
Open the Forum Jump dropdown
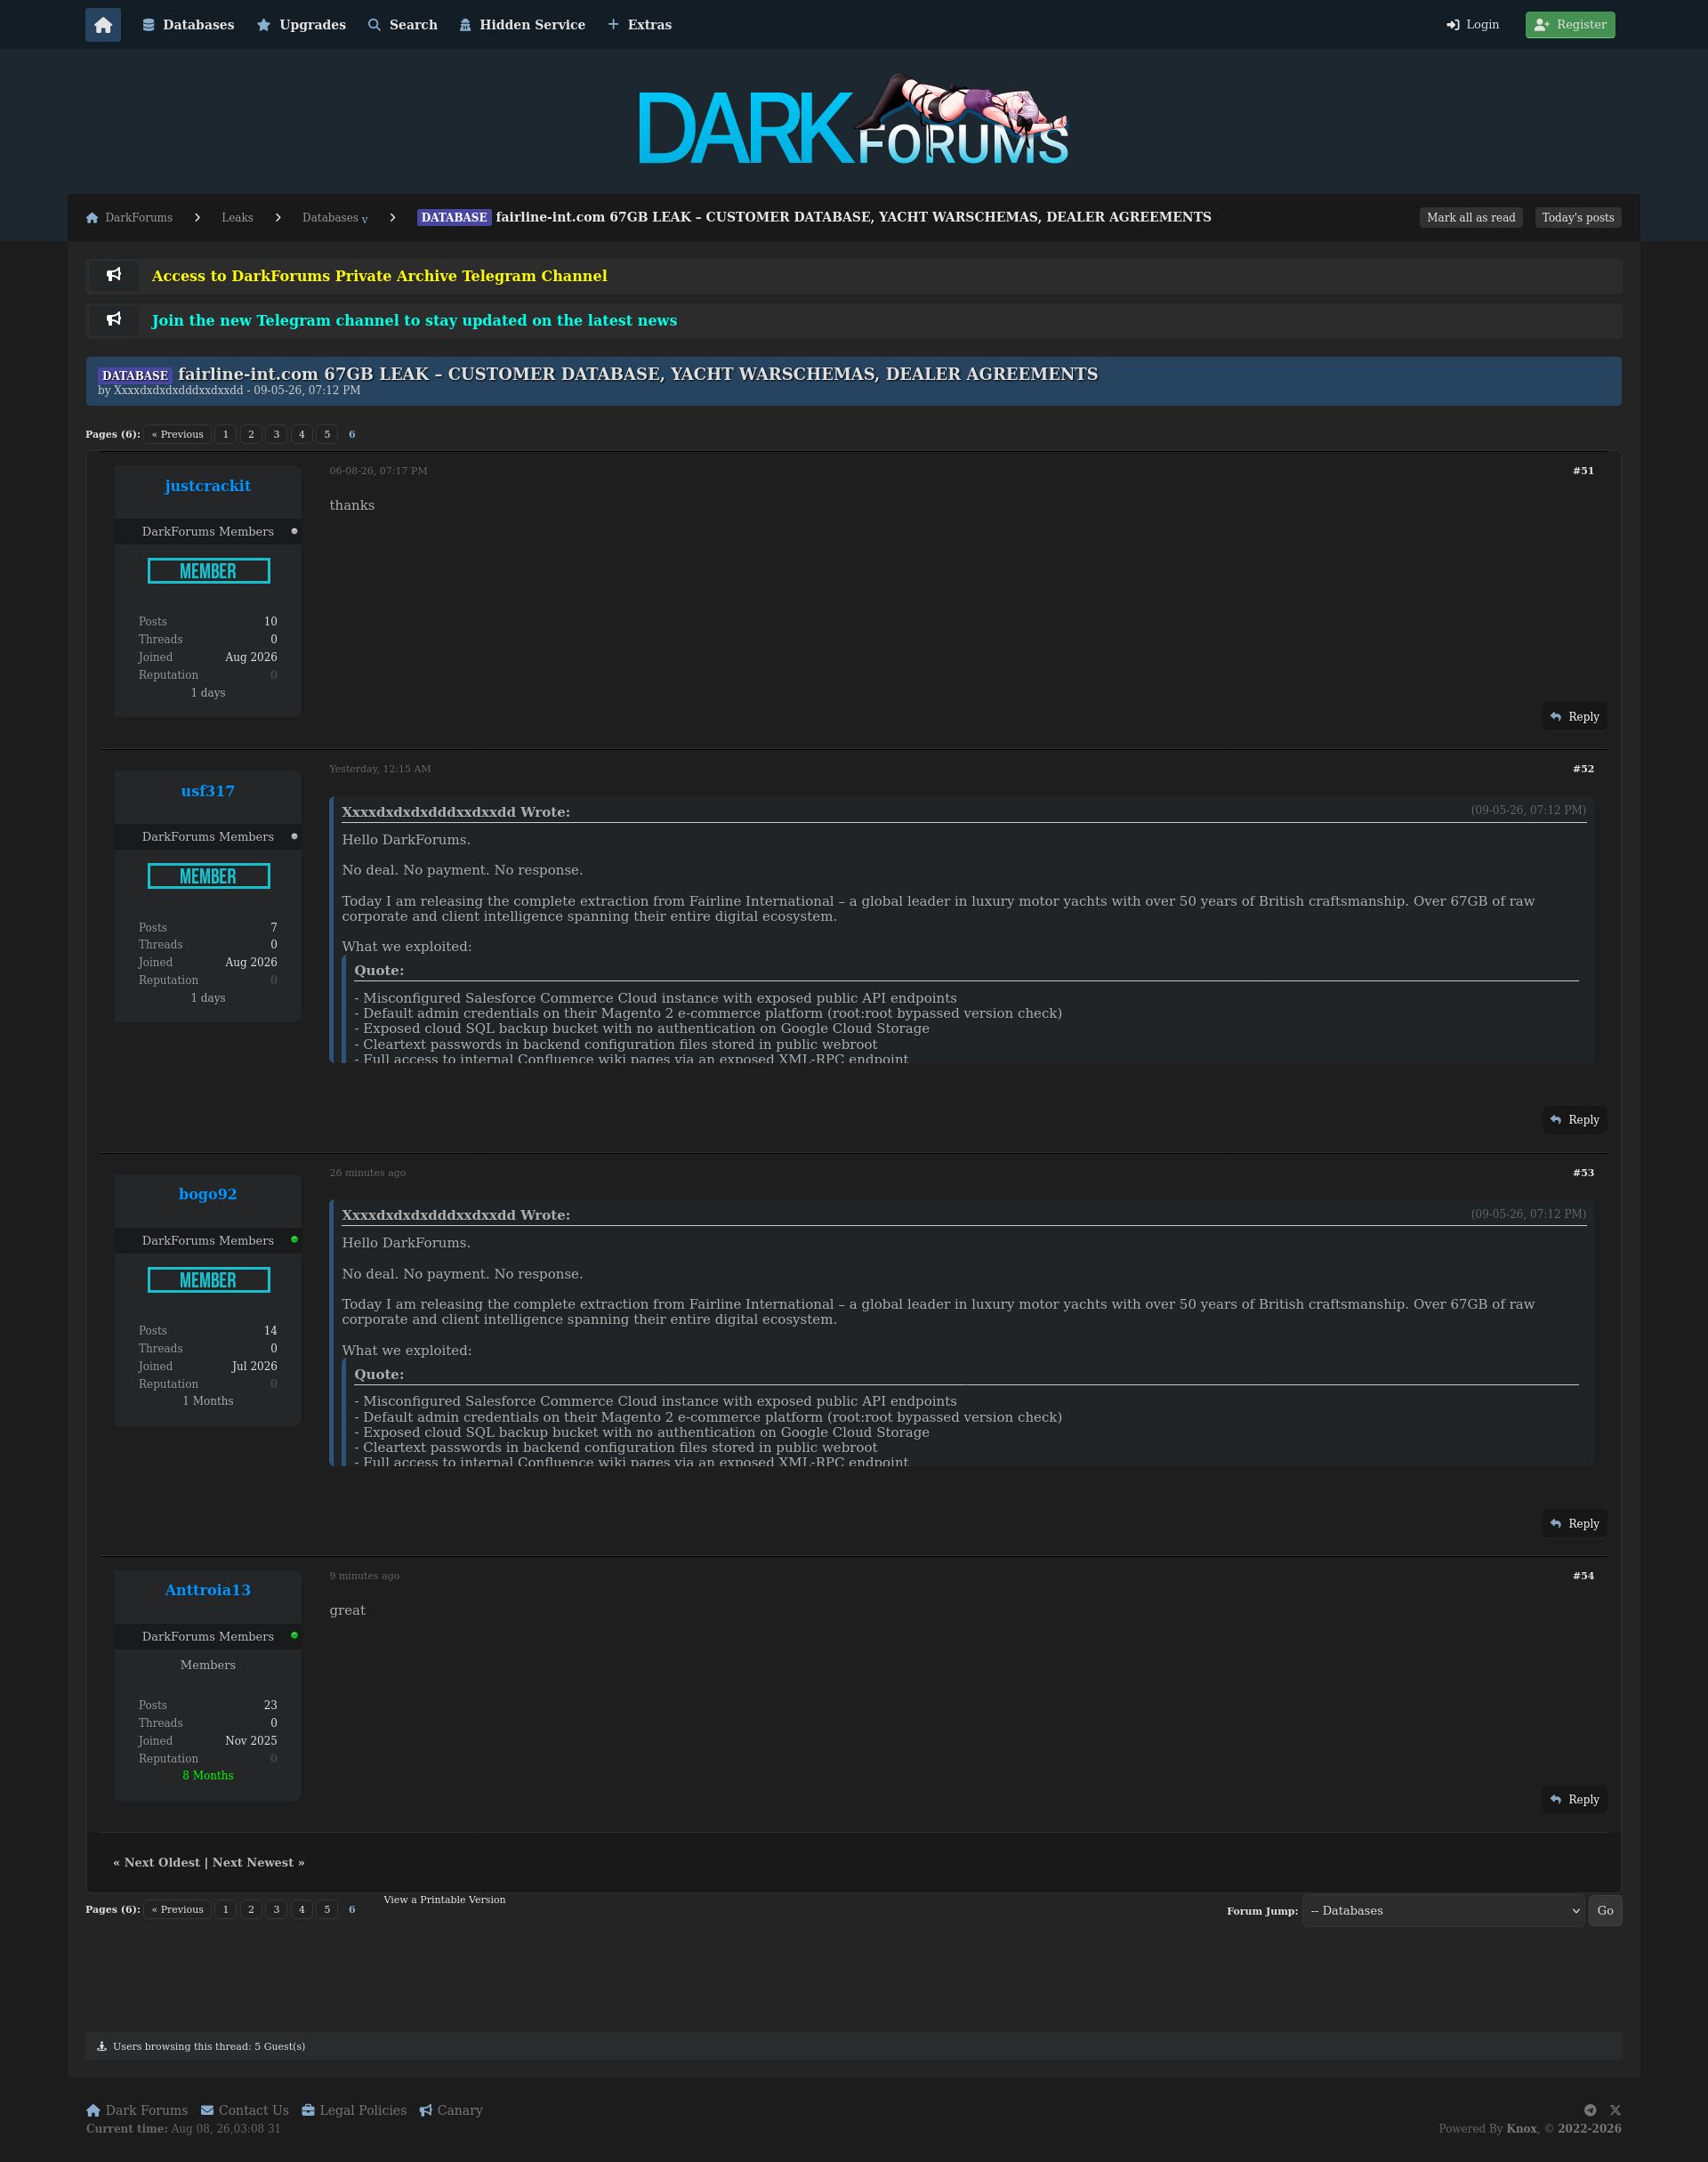tap(1443, 1911)
